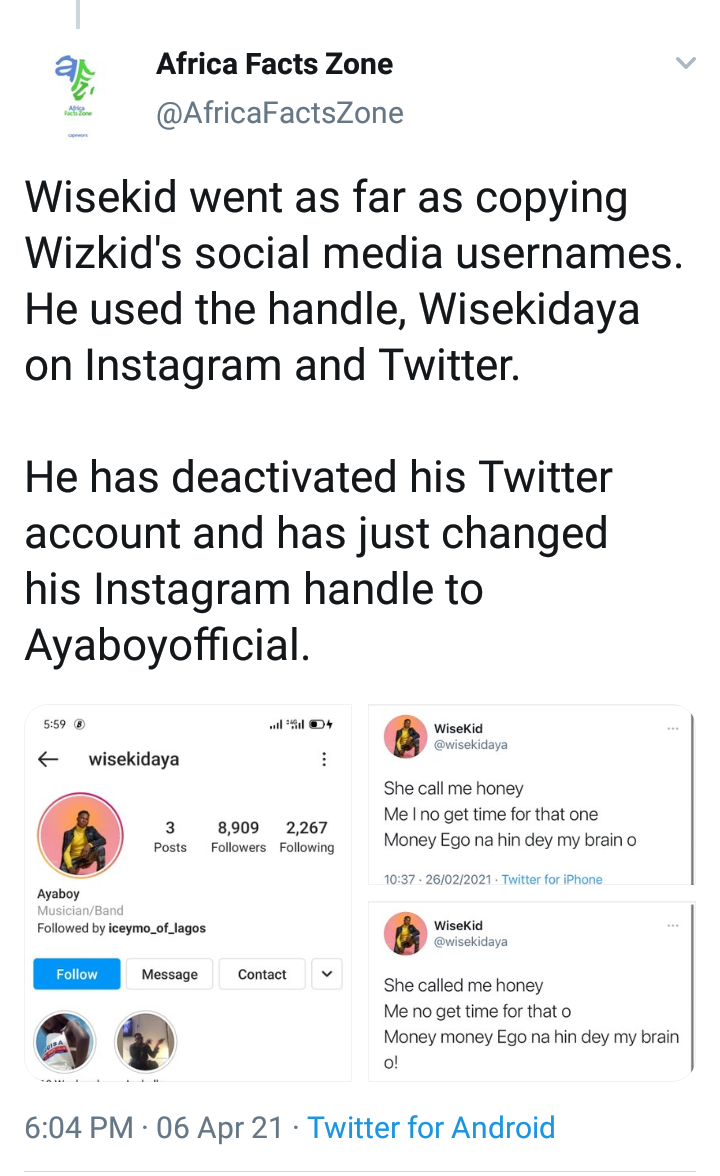Viewport: 720px width, 1176px height.
Task: Click the WiseKid avatar in the bottom tweet
Action: pyautogui.click(x=406, y=934)
